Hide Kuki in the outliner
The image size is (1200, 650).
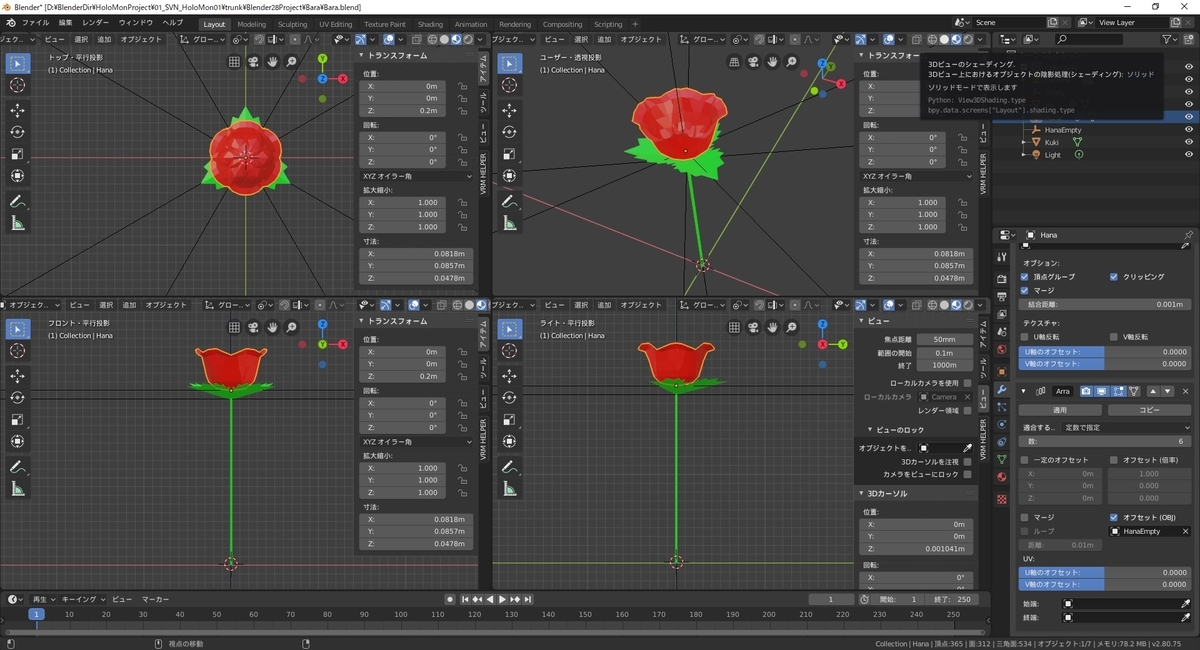tap(1189, 142)
